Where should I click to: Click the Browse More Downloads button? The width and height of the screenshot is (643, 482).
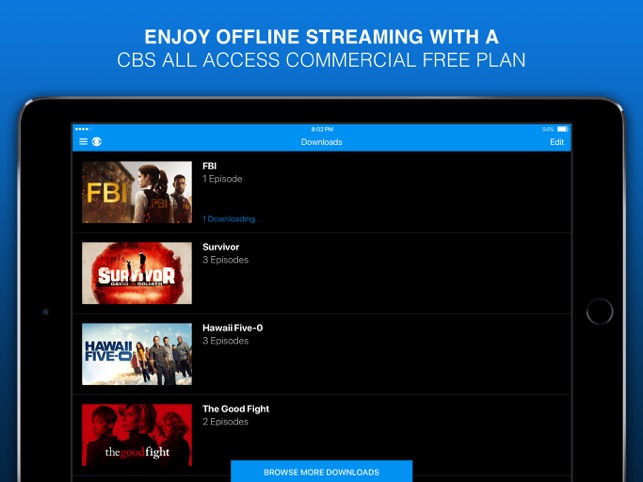click(x=322, y=471)
